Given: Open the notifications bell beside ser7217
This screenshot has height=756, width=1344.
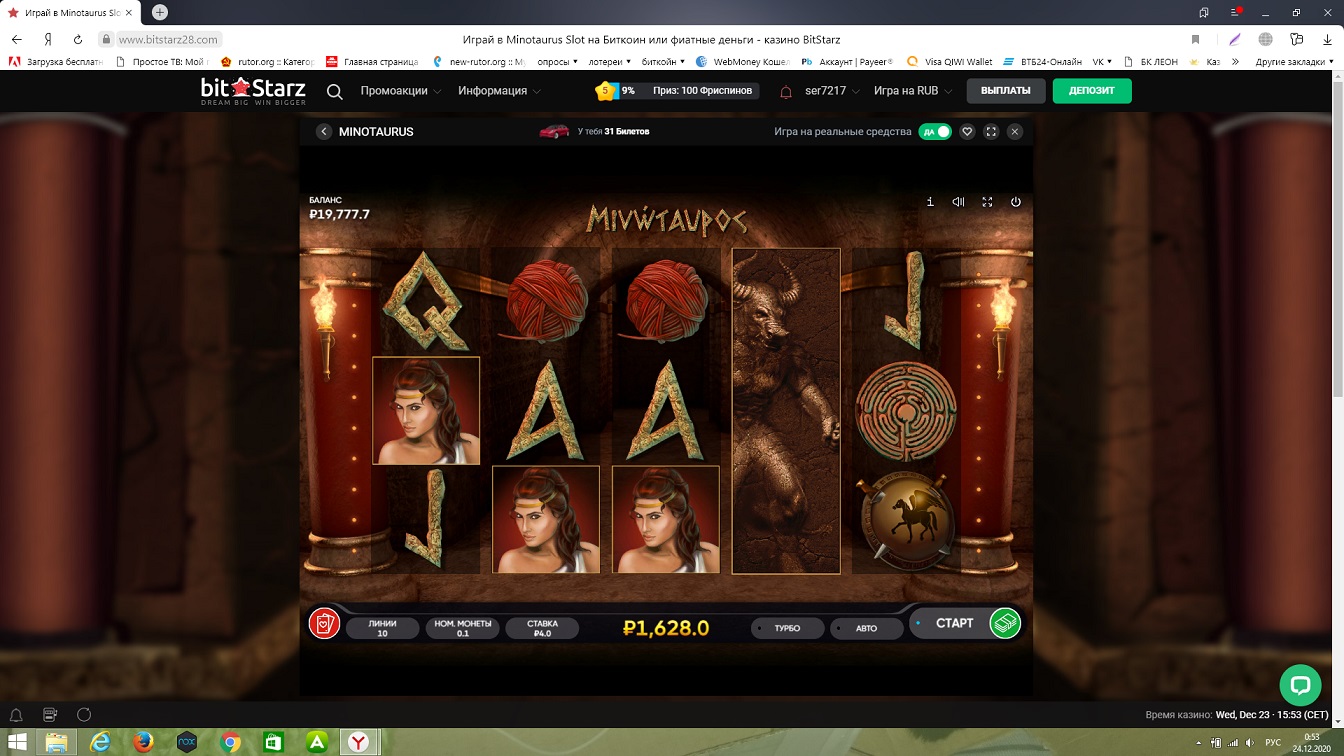Looking at the screenshot, I should (786, 91).
